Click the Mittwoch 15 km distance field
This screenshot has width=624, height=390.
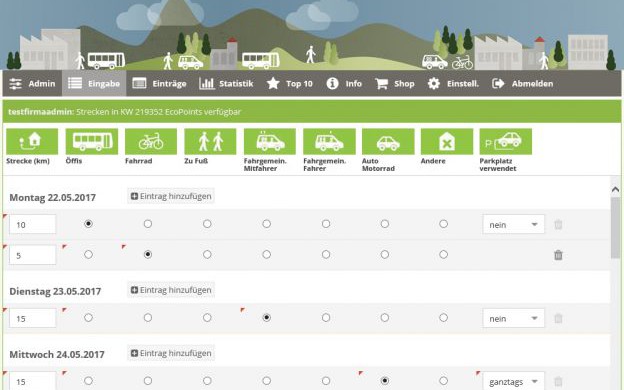click(33, 381)
